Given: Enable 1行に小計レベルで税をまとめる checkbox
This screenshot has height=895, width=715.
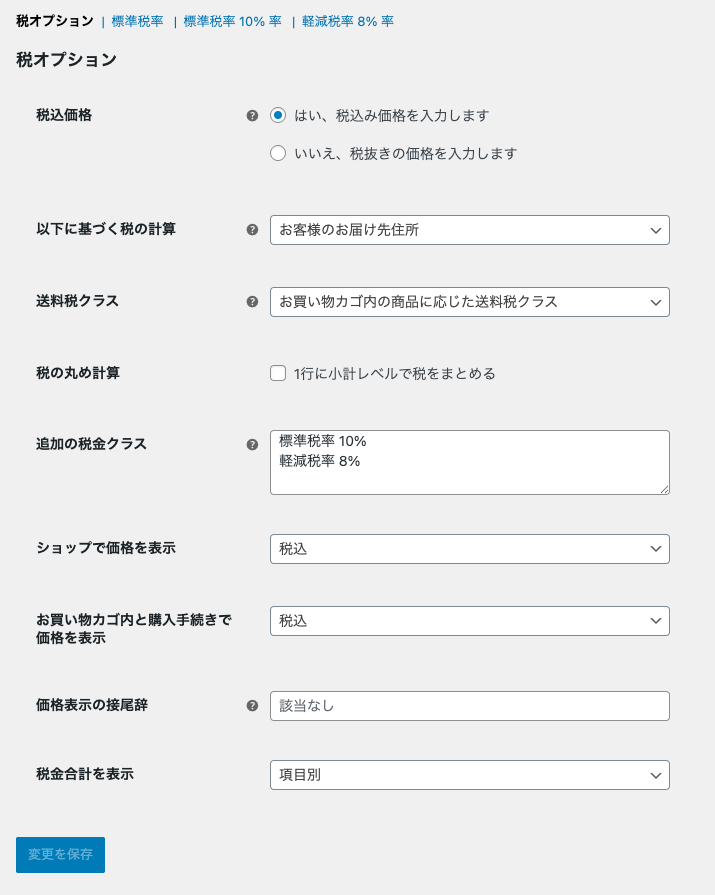Looking at the screenshot, I should 278,374.
